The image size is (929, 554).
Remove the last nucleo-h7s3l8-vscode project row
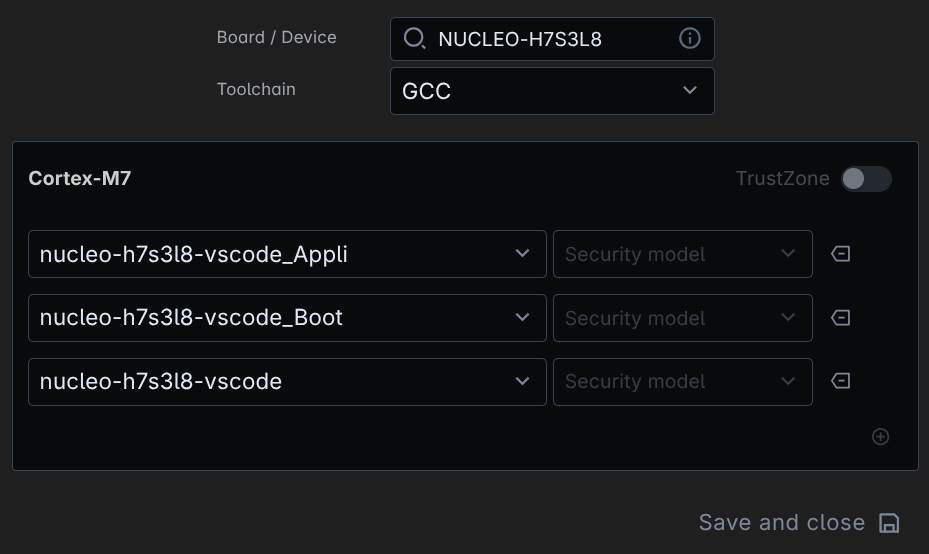click(x=841, y=381)
